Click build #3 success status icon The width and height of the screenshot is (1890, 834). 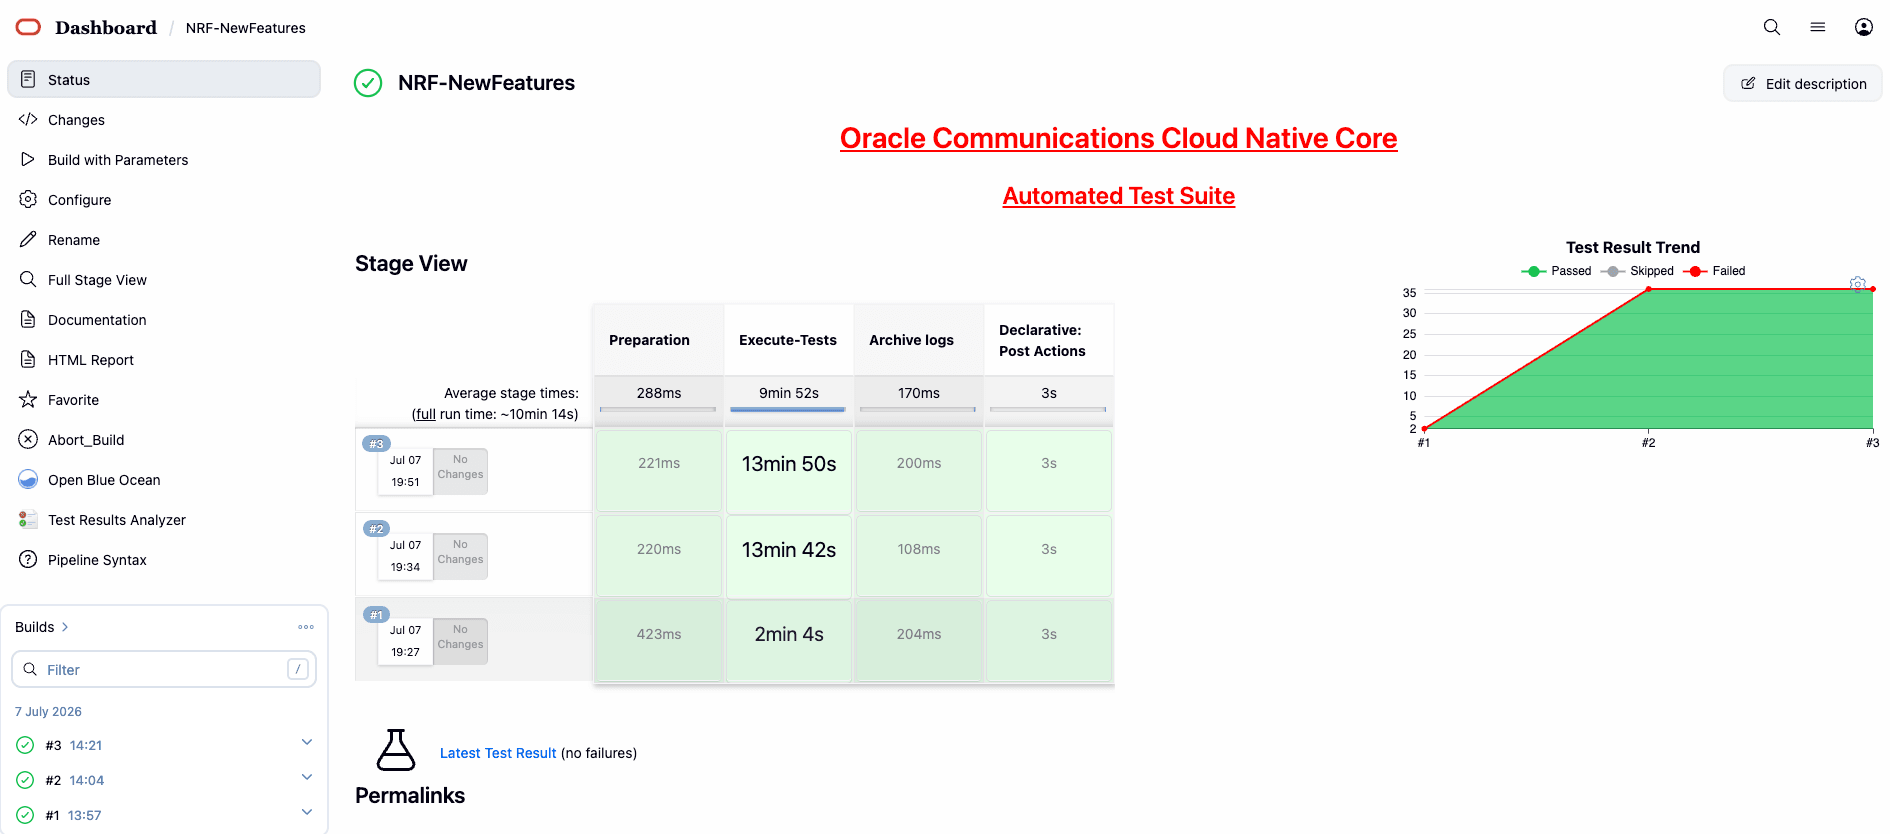pos(25,745)
